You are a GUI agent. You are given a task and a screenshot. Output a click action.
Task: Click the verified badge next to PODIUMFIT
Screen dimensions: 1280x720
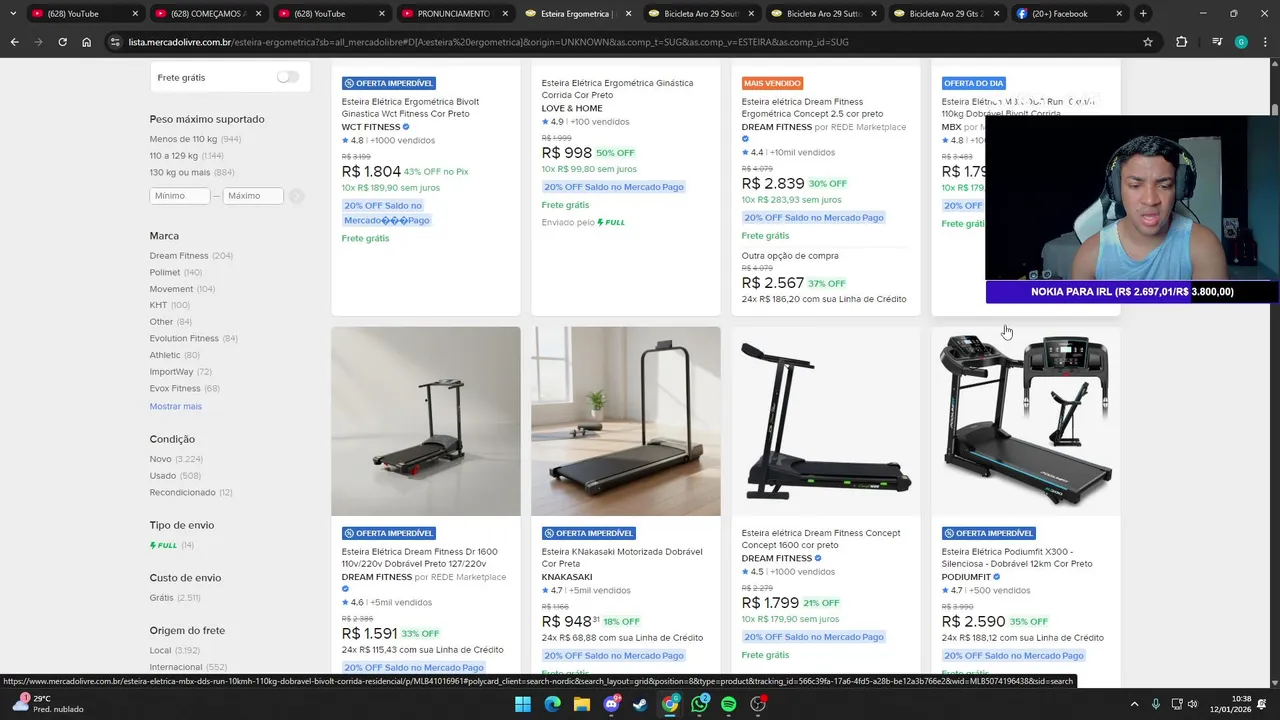point(996,577)
